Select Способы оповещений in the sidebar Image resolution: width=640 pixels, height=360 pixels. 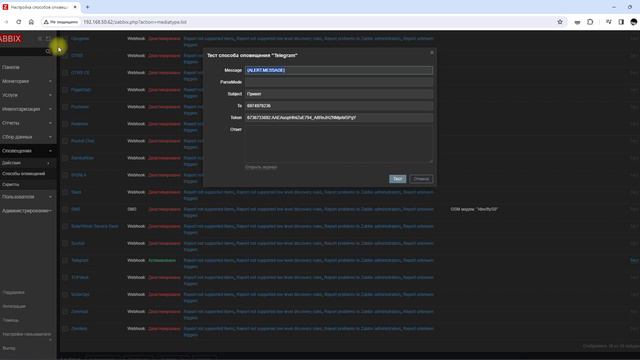click(x=24, y=173)
